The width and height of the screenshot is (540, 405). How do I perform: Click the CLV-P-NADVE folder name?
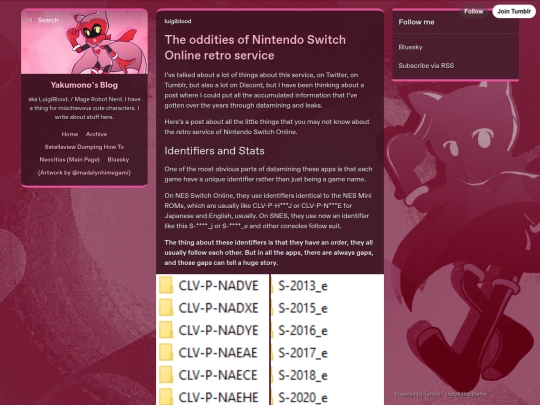(218, 286)
